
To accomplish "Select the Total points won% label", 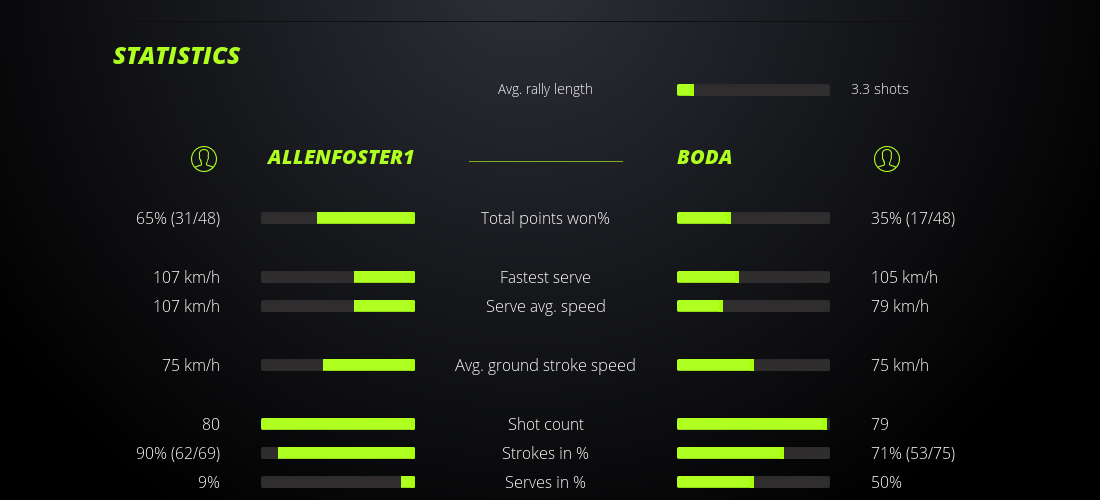I will click(545, 218).
